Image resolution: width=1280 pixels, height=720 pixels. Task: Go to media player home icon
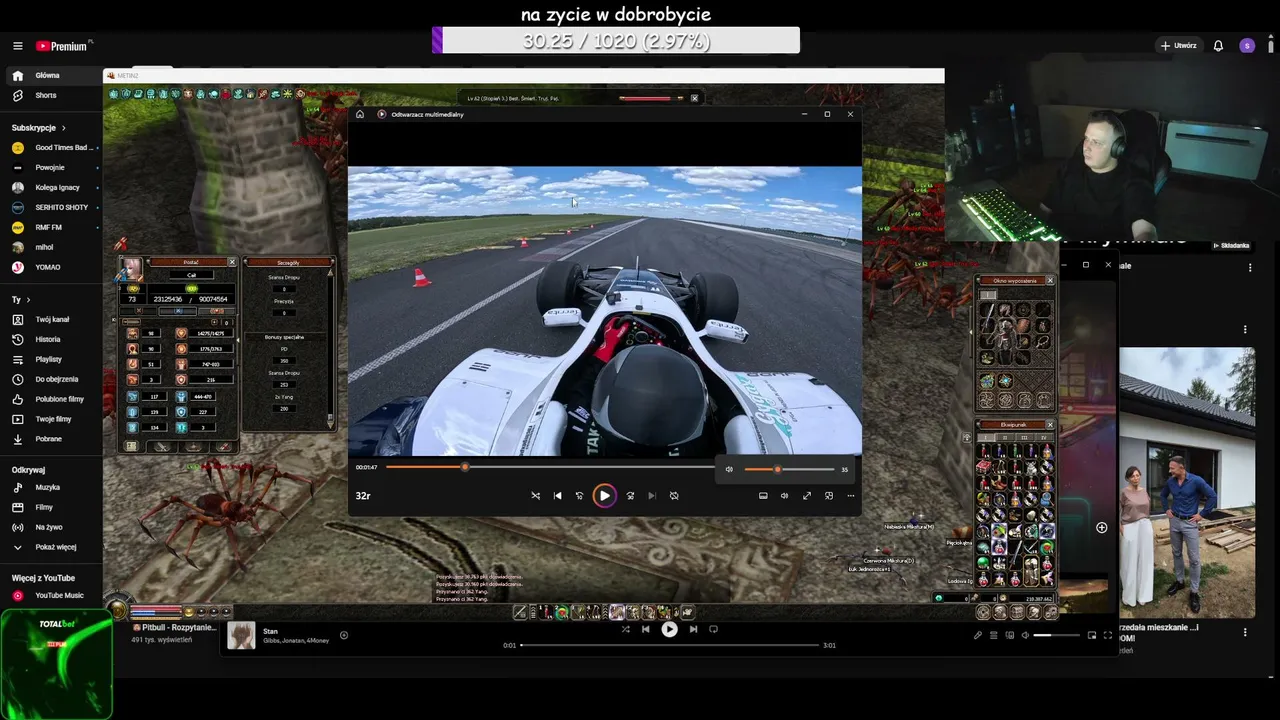coord(360,114)
